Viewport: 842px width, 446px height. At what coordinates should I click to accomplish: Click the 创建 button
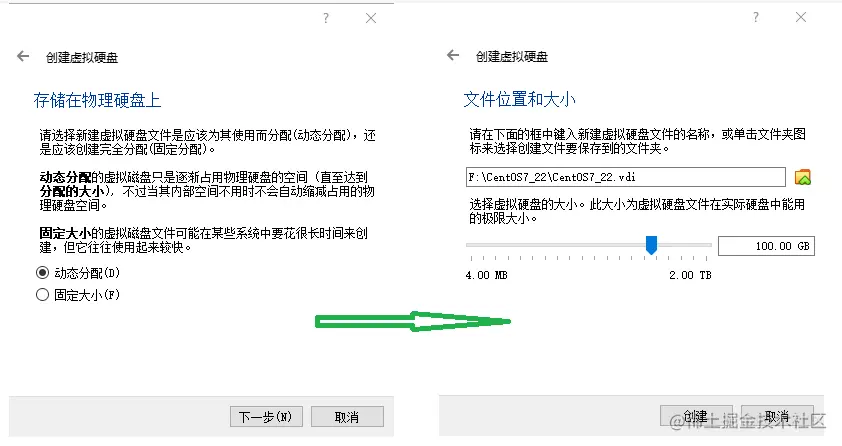tap(696, 415)
